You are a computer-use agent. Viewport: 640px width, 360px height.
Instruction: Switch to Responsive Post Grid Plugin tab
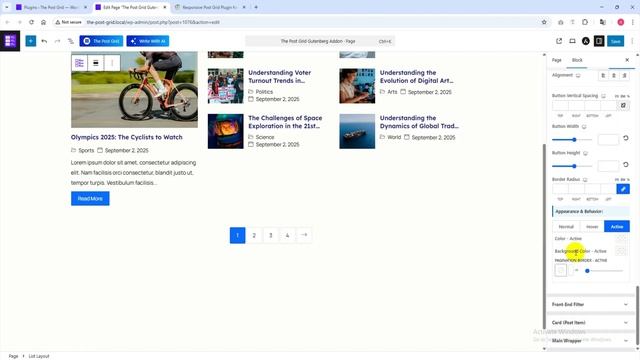(x=210, y=7)
